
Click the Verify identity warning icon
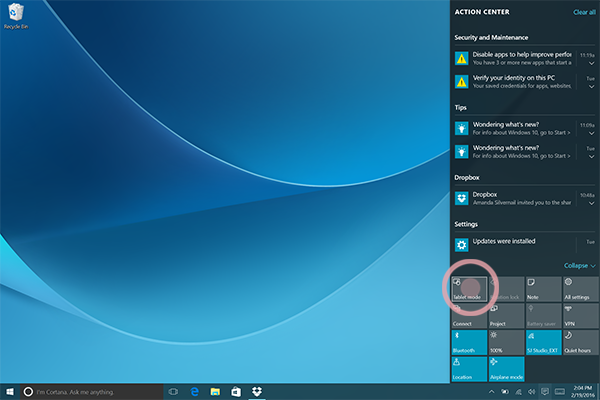click(x=461, y=82)
